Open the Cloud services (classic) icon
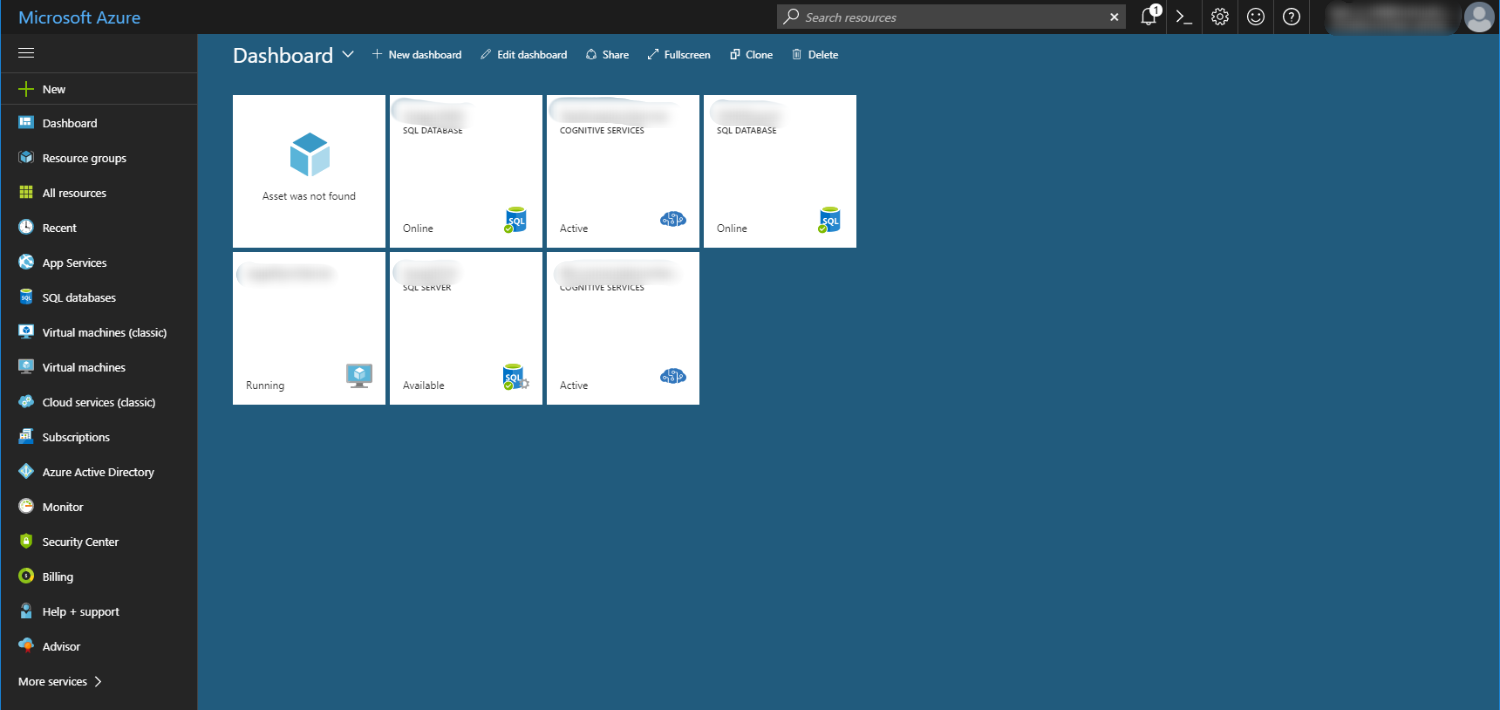Screen dimensions: 1500x710 26,402
